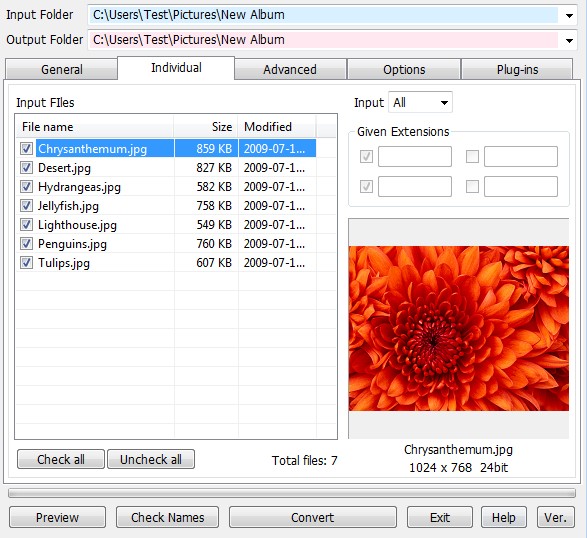Open the Input filter All dropdown
Viewport: 587px width, 538px height.
pos(420,102)
